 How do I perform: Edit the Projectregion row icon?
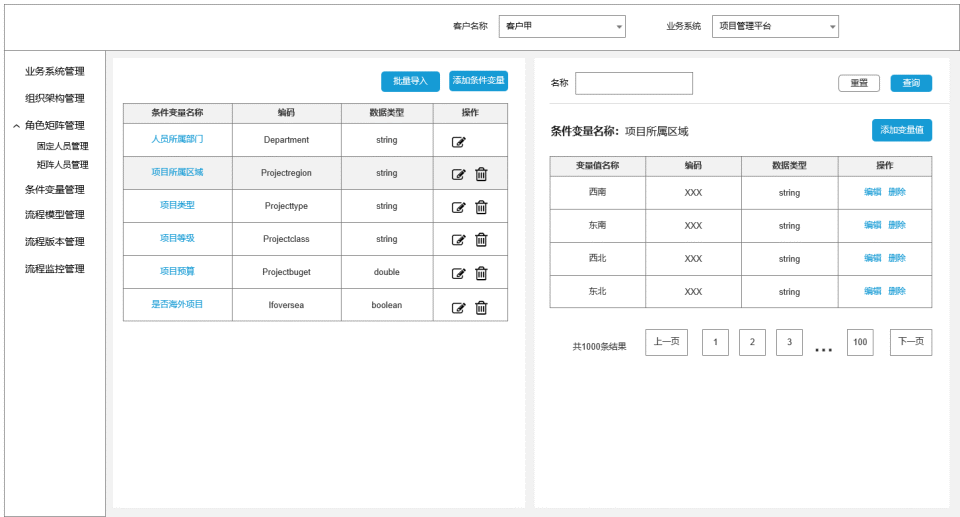[x=458, y=175]
